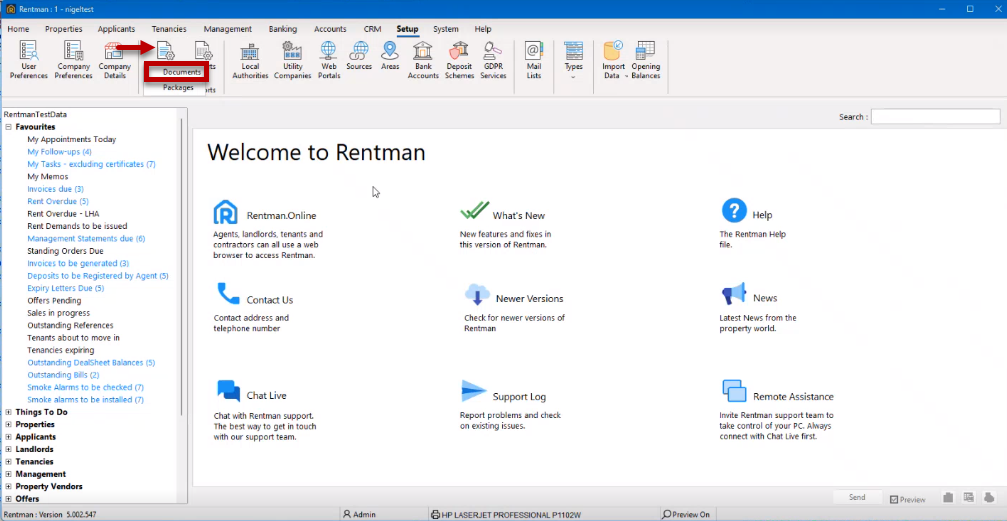Open Web Portals setup
1007x521 pixels.
[x=328, y=60]
